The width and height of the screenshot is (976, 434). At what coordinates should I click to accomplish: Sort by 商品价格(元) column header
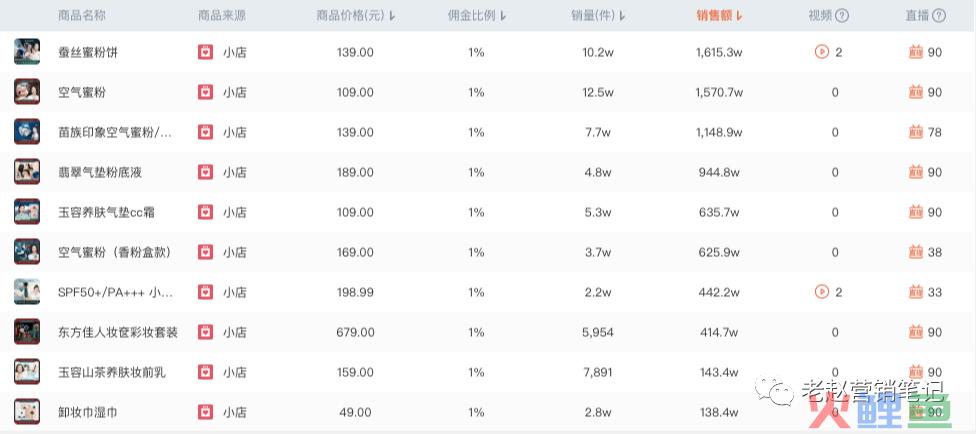[x=355, y=16]
